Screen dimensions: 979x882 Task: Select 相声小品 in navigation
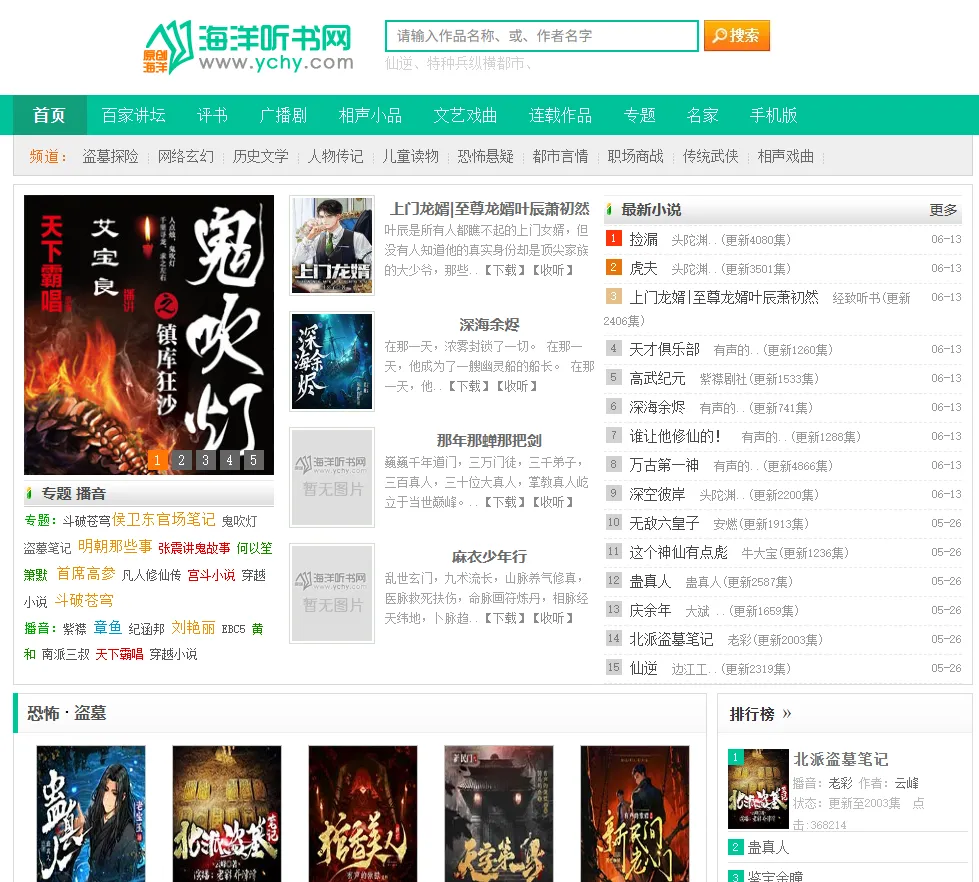pos(370,115)
